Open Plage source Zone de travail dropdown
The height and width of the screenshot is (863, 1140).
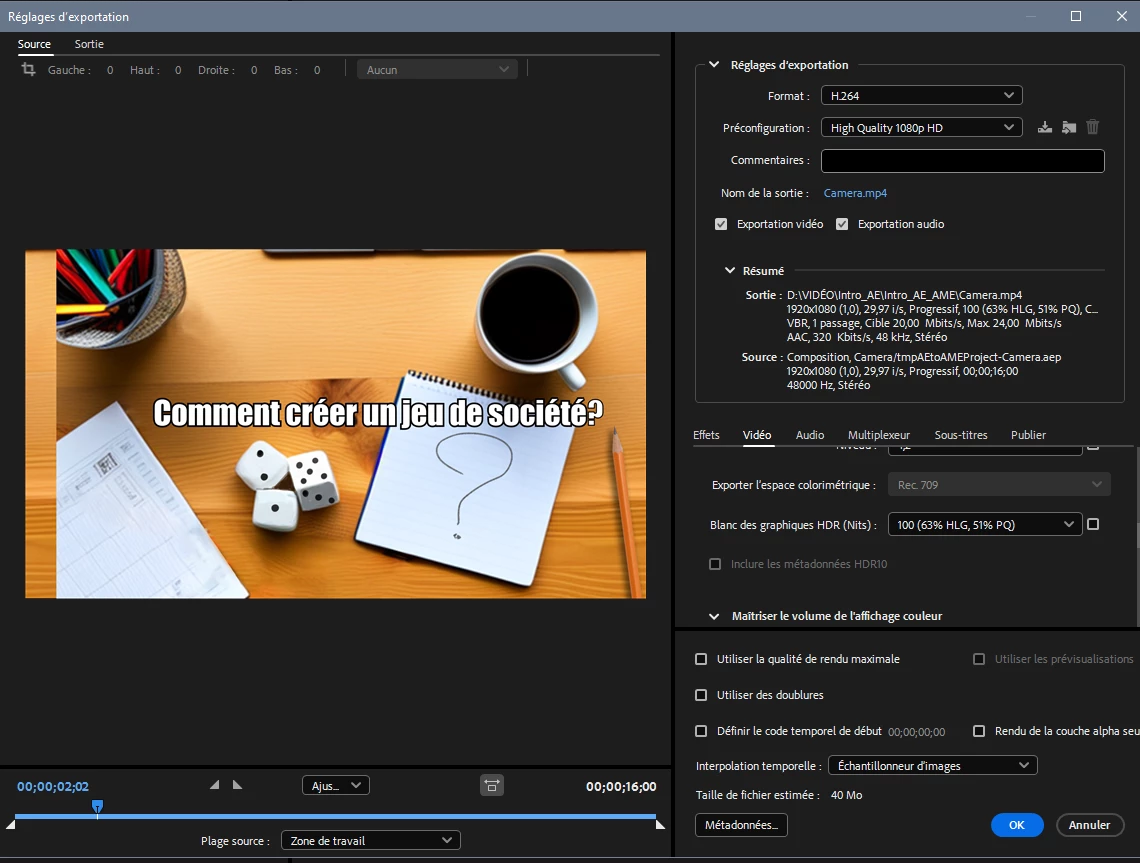[x=371, y=840]
